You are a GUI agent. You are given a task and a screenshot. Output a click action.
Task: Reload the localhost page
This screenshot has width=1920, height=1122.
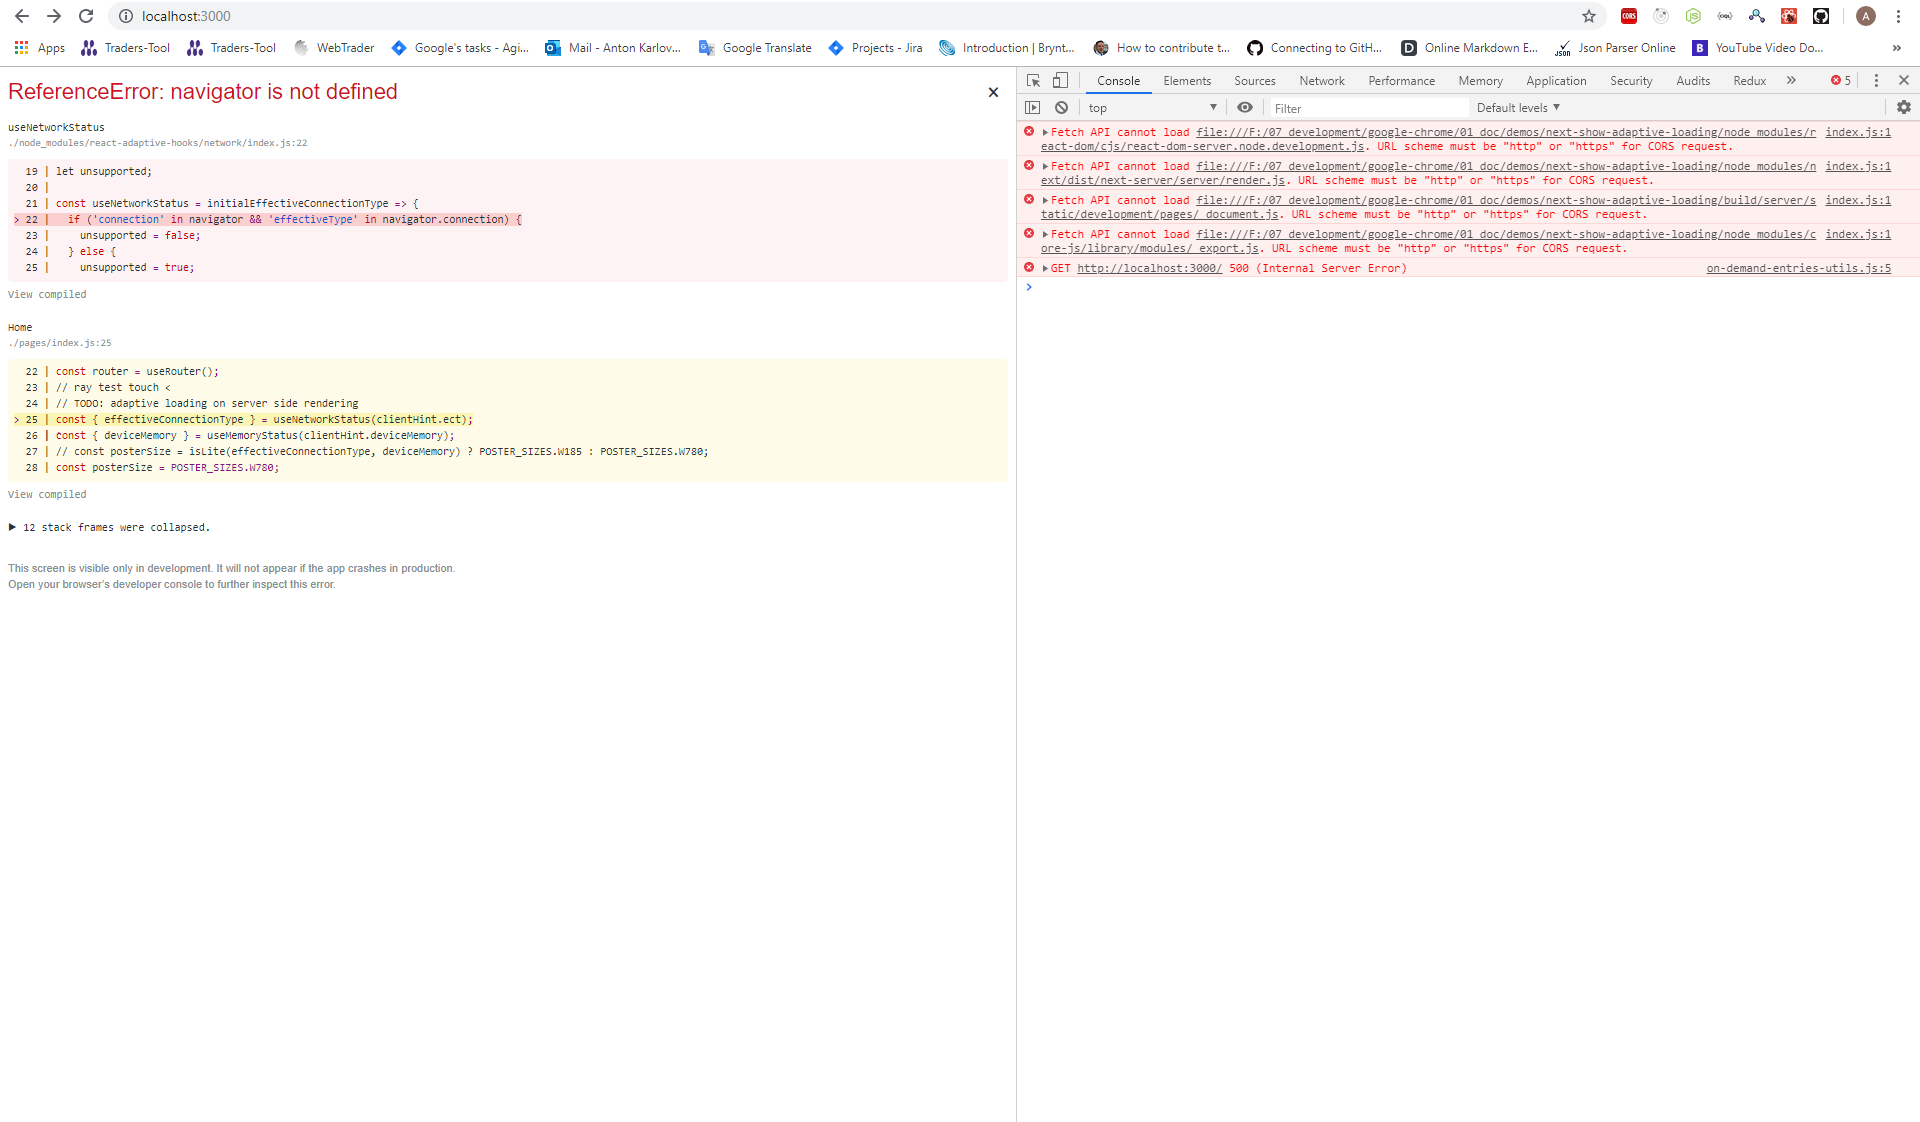tap(86, 16)
